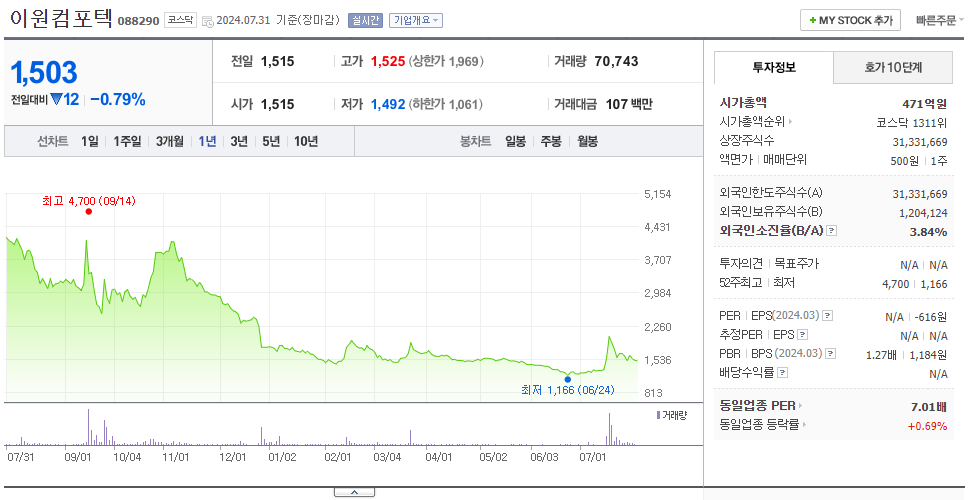Screen dimensions: 968x500
Task: Open help icon next to PER EPS(2024.03)
Action: [x=828, y=316]
